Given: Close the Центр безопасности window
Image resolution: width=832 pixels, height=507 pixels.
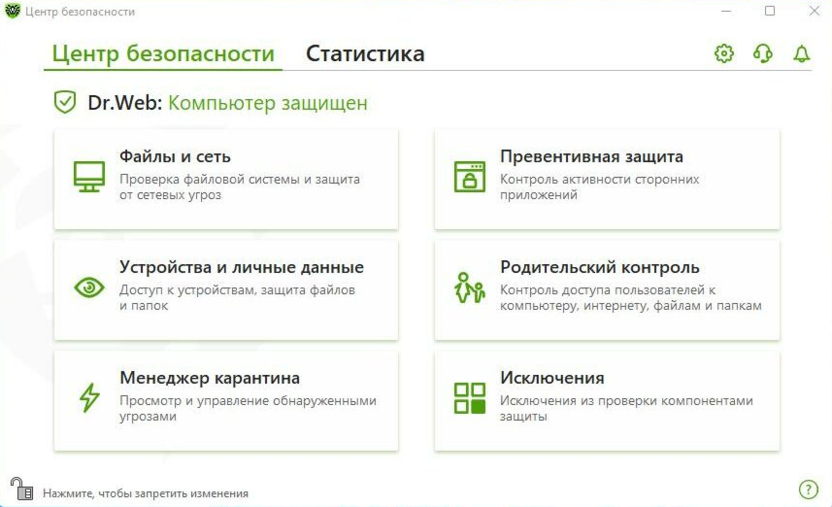Looking at the screenshot, I should click(x=814, y=11).
